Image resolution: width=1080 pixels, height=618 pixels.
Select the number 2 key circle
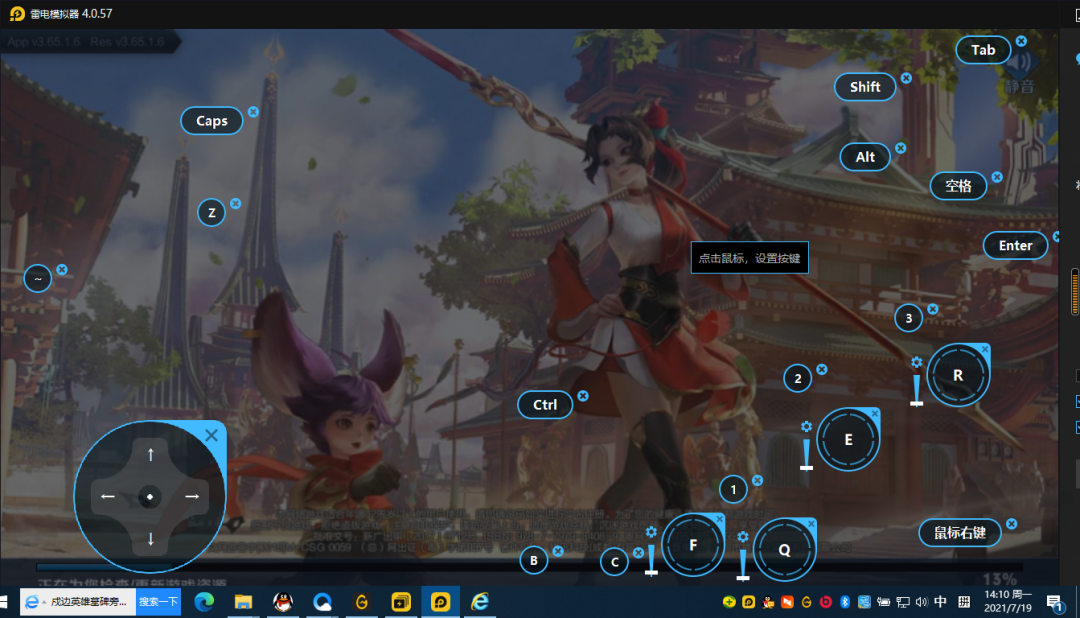point(798,378)
